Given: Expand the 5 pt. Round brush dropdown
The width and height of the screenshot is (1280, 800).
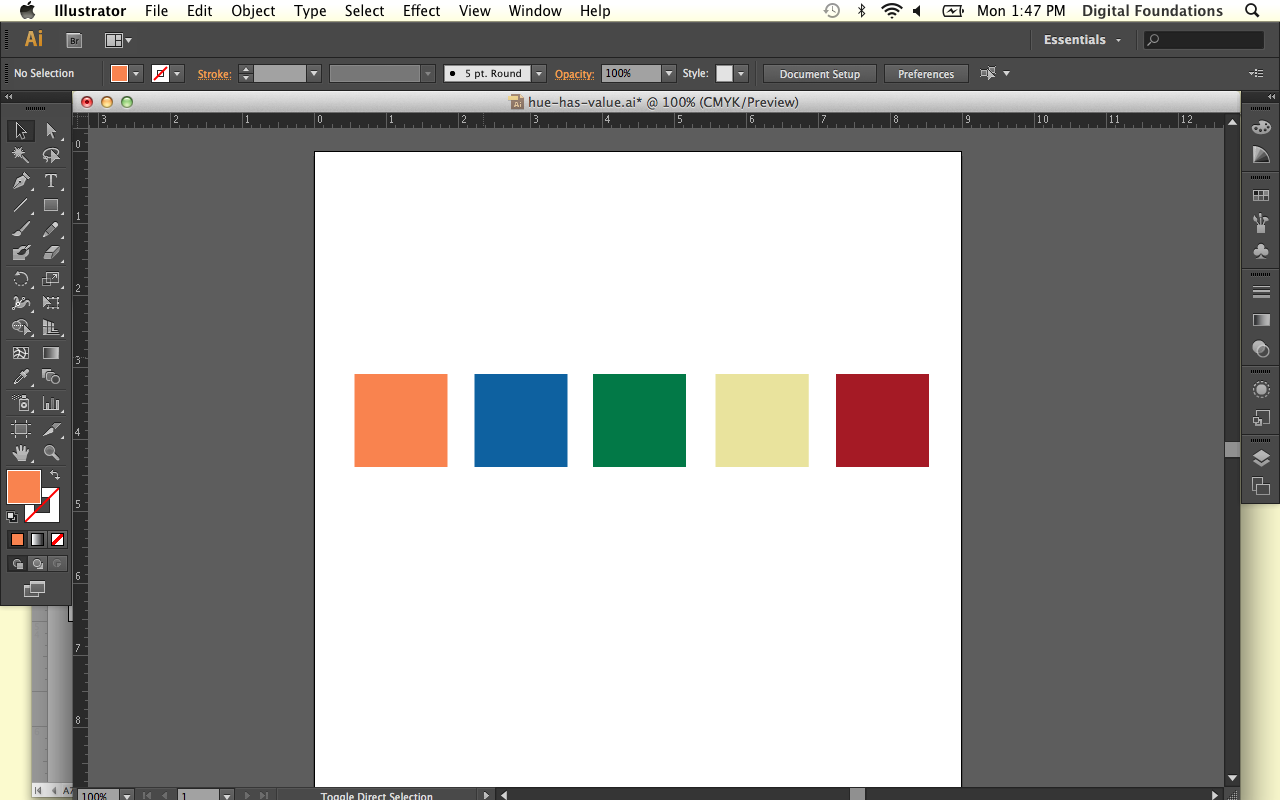Looking at the screenshot, I should click(539, 74).
